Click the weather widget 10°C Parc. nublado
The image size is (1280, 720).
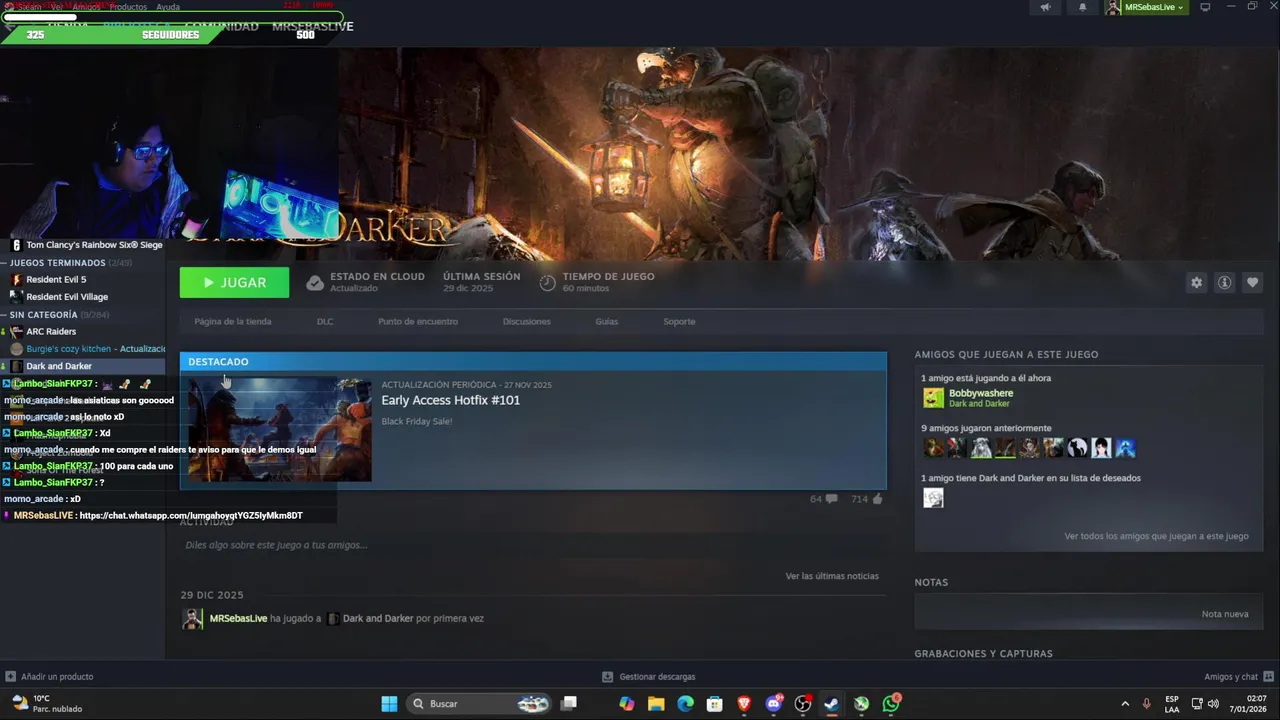pyautogui.click(x=46, y=704)
